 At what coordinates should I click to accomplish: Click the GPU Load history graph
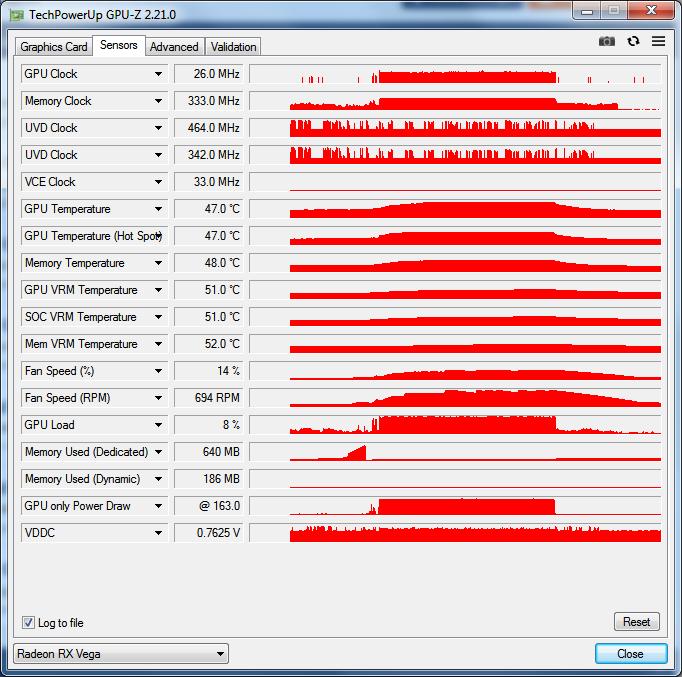click(x=455, y=425)
